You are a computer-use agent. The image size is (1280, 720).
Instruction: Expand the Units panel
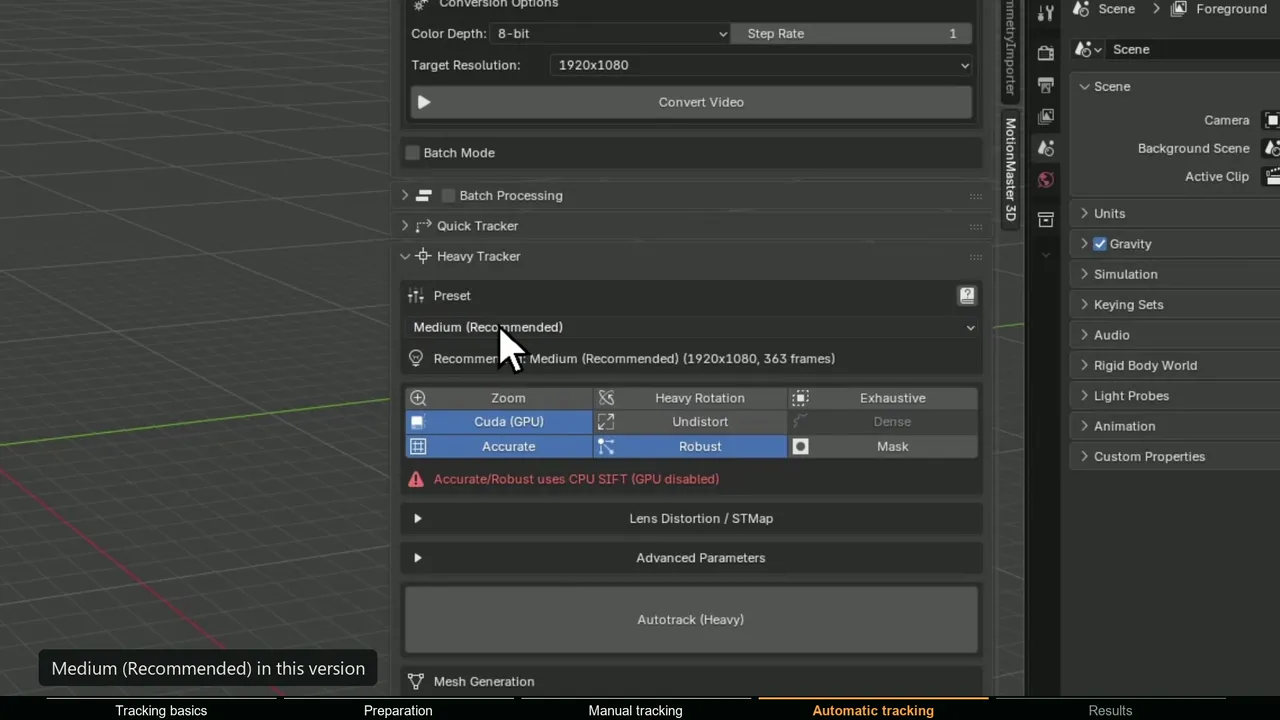(1084, 213)
